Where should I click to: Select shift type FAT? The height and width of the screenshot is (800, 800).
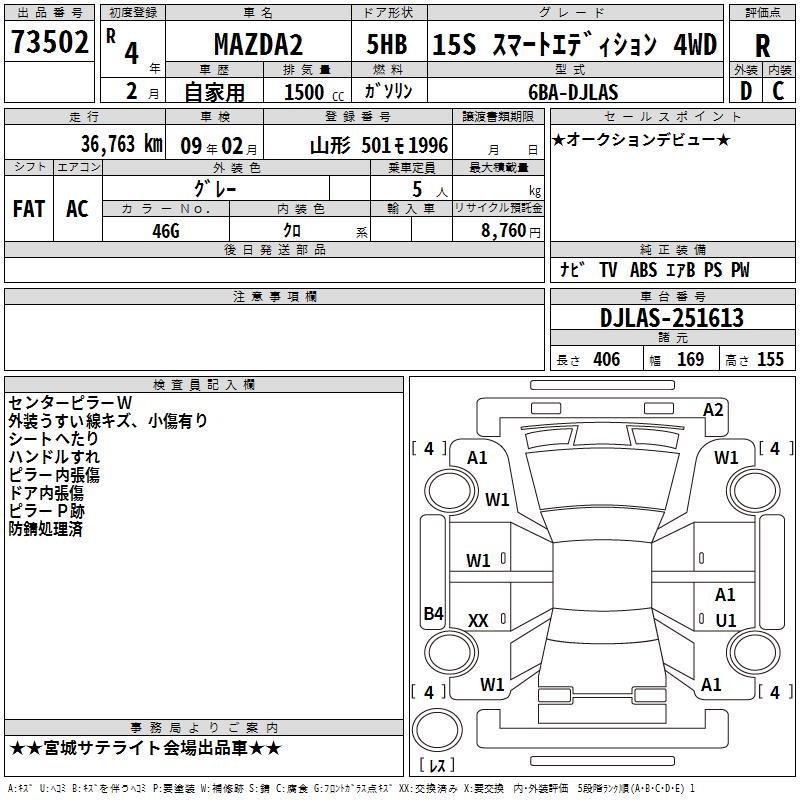coord(29,209)
